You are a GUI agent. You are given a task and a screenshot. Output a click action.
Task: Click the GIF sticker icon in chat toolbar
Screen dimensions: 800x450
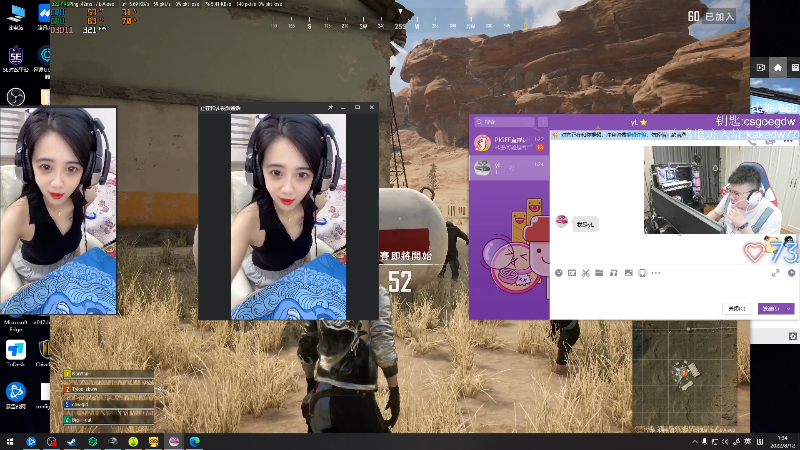[572, 273]
